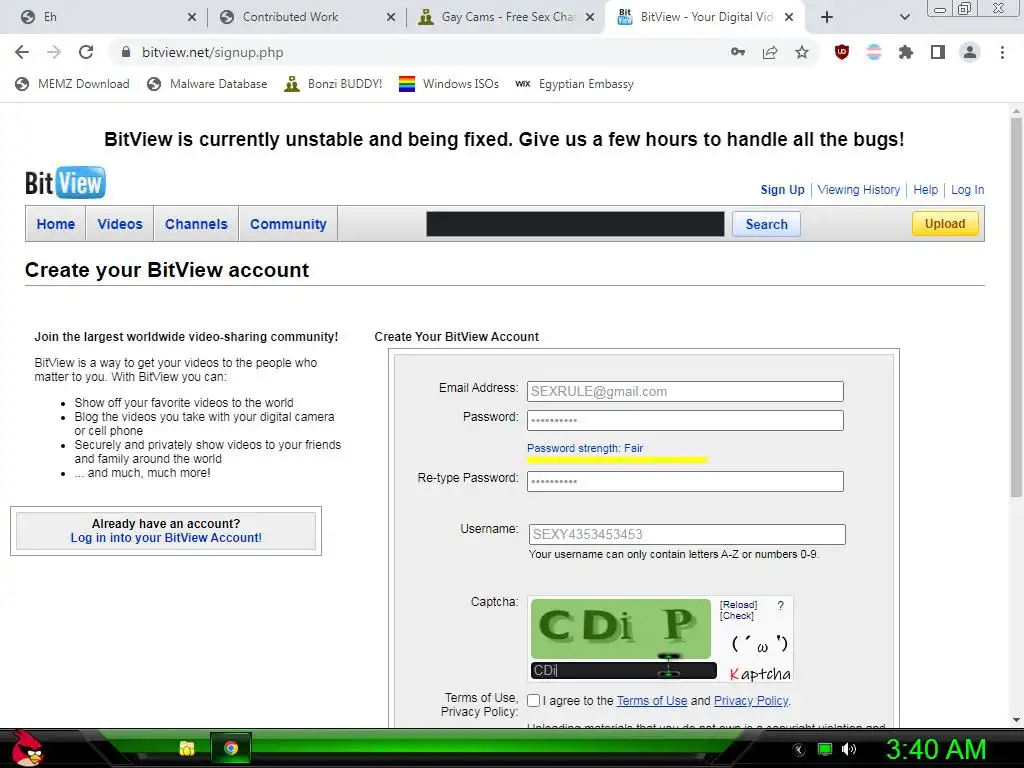Open a new tab with plus button
The height and width of the screenshot is (768, 1024).
pos(827,17)
